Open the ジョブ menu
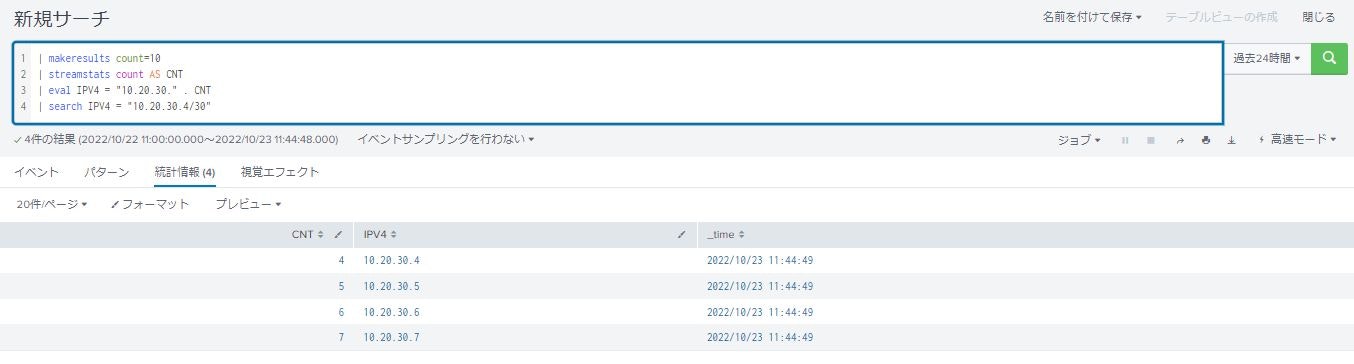The image size is (1354, 364). 1079,140
